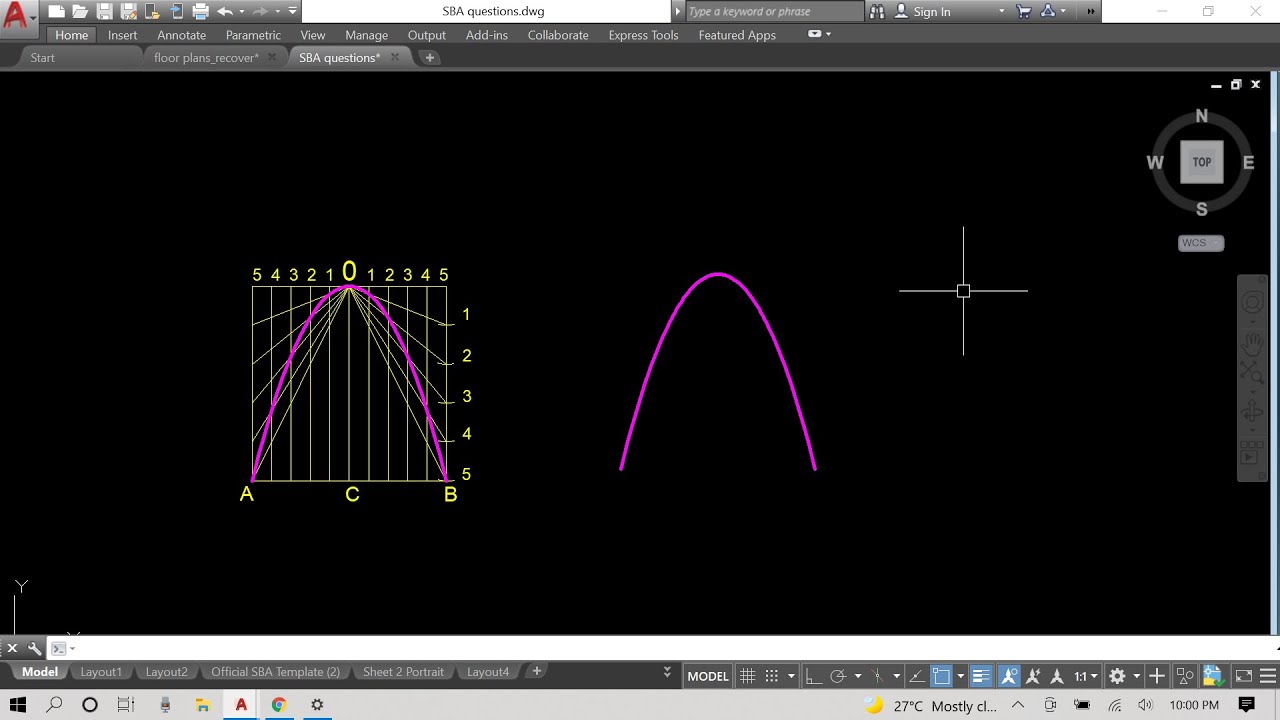Undo the last action

[225, 12]
